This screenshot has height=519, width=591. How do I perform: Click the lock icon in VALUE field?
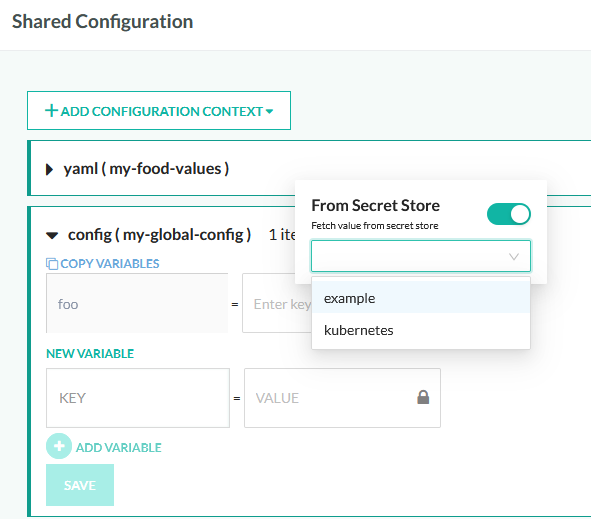[x=423, y=397]
